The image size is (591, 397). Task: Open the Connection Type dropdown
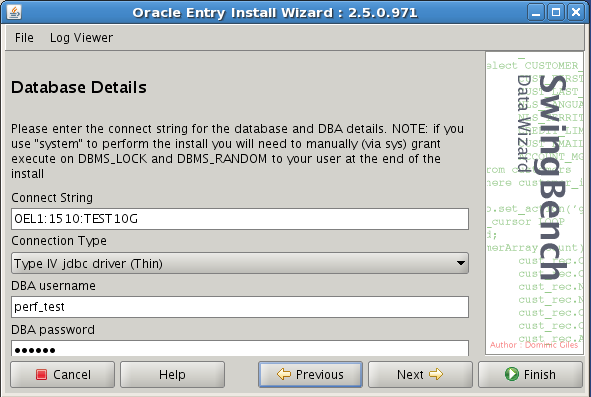tap(240, 263)
